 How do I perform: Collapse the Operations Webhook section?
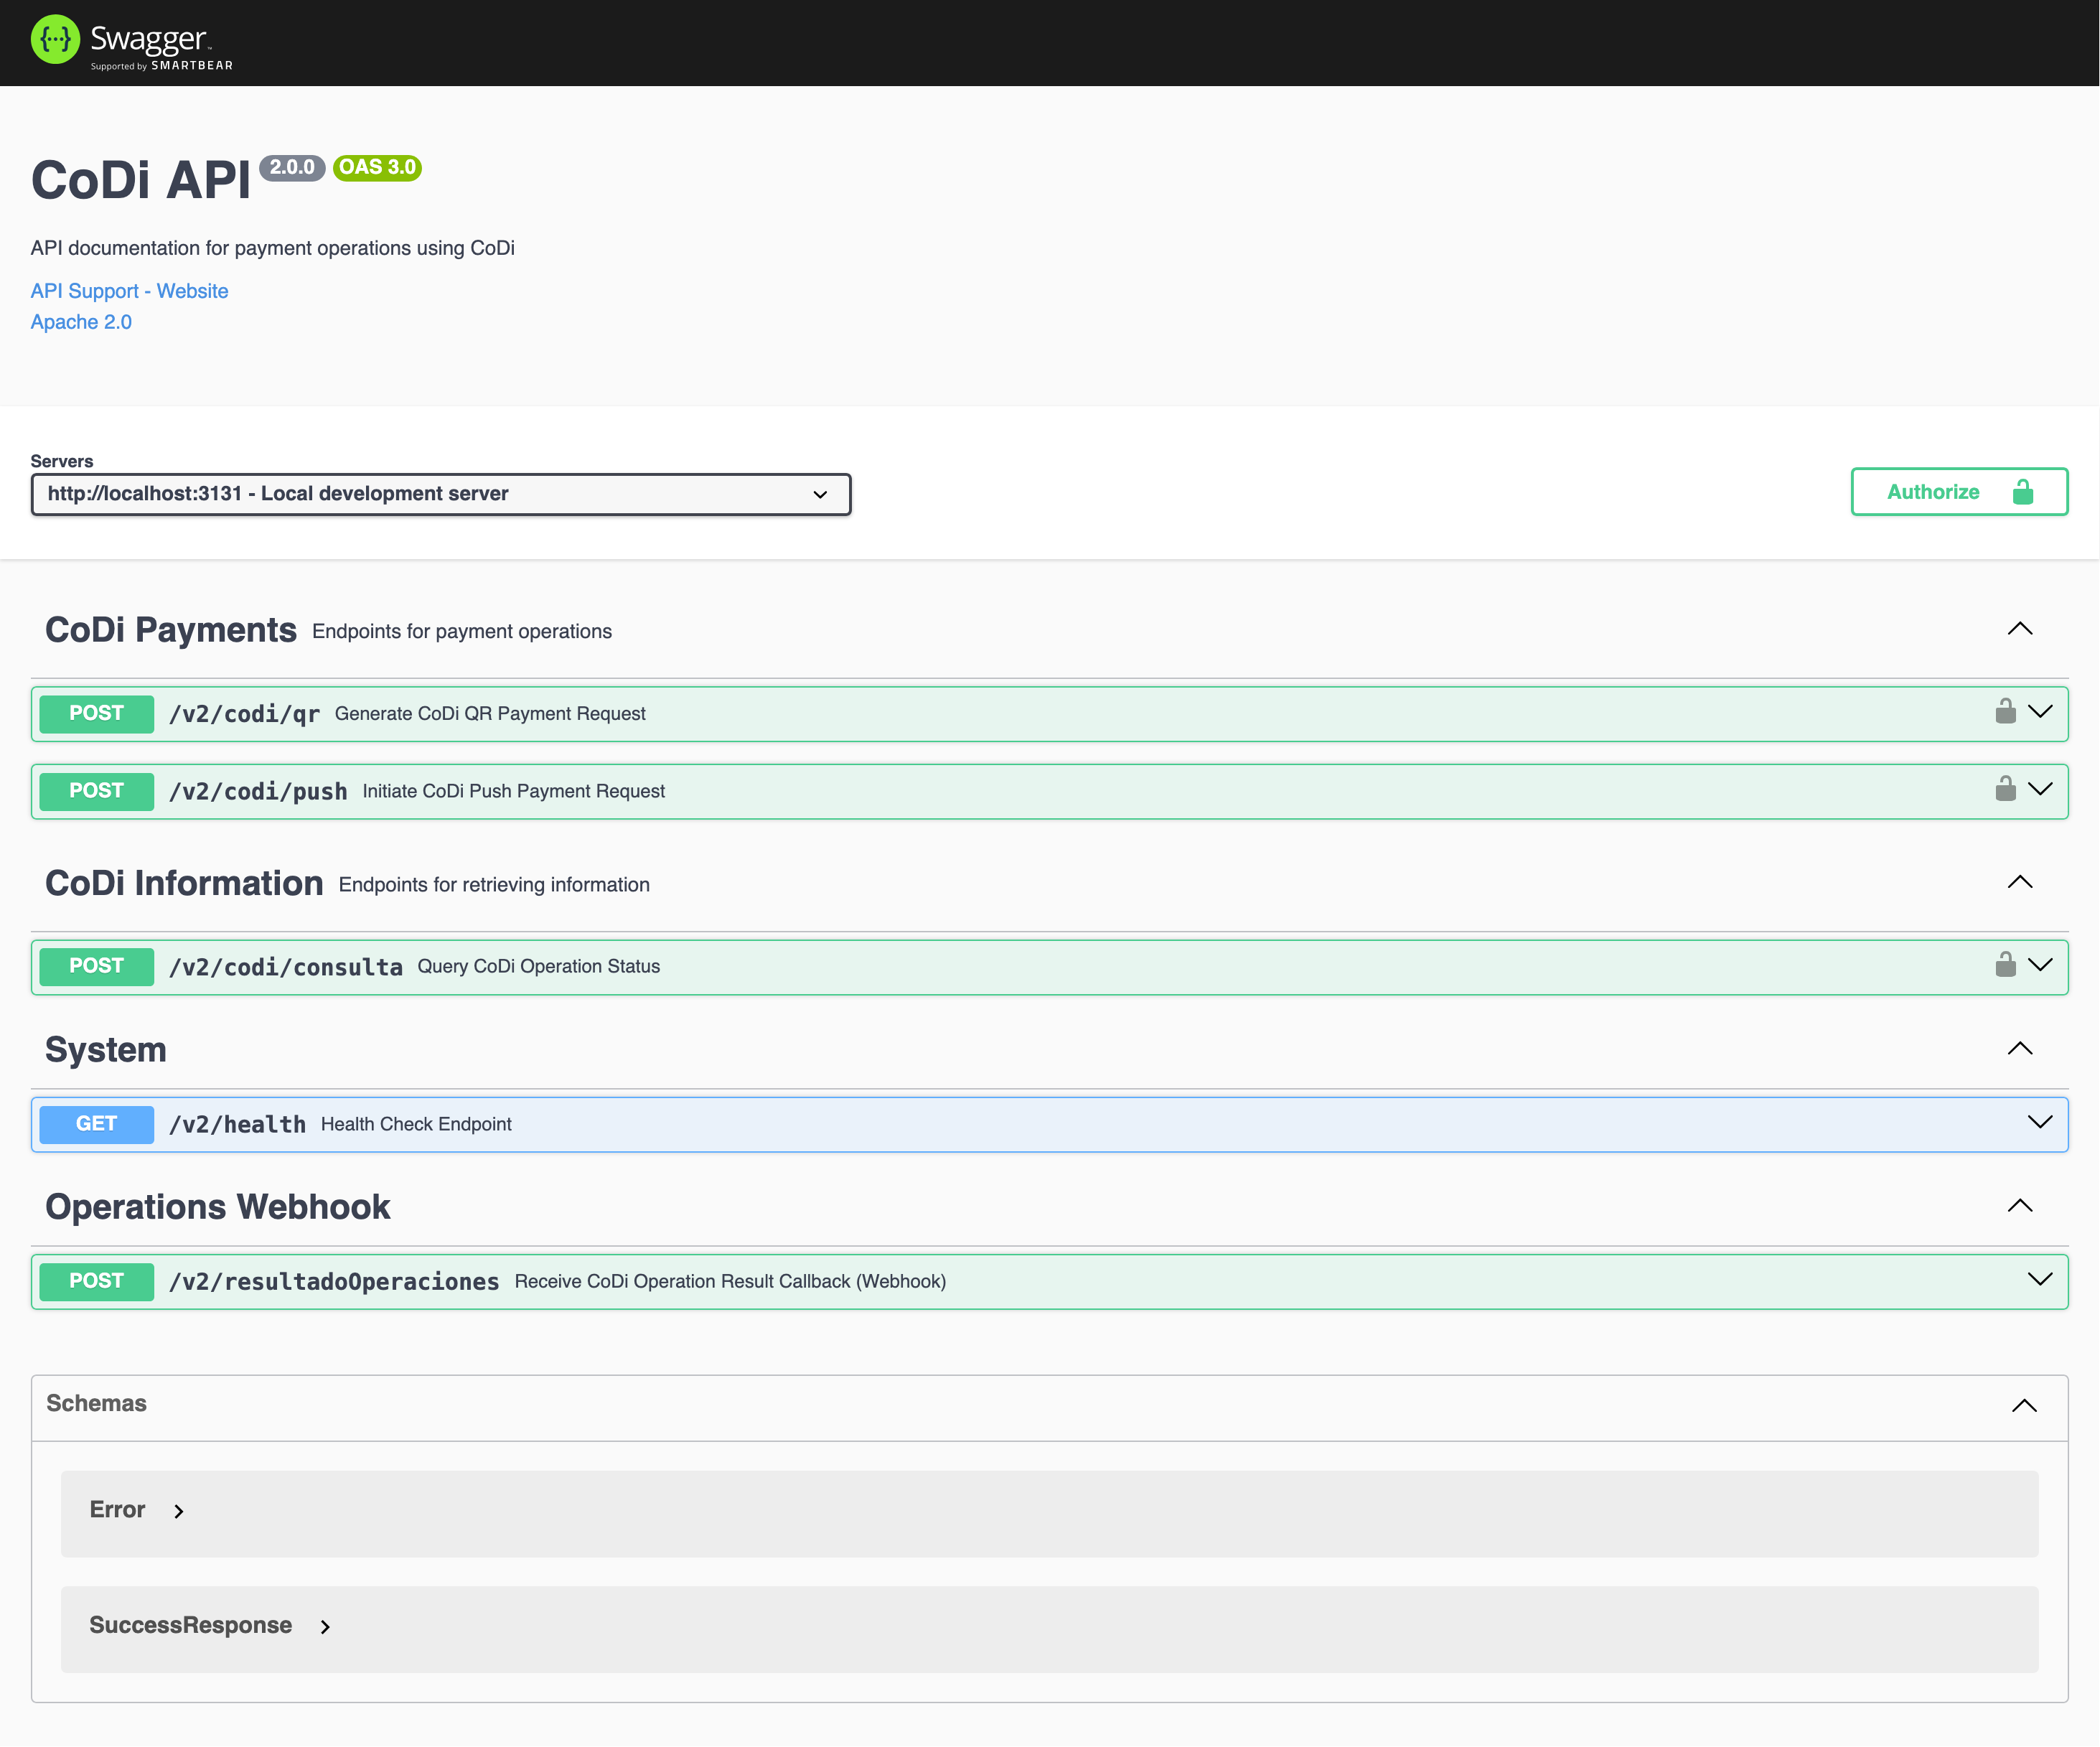[x=2020, y=1206]
